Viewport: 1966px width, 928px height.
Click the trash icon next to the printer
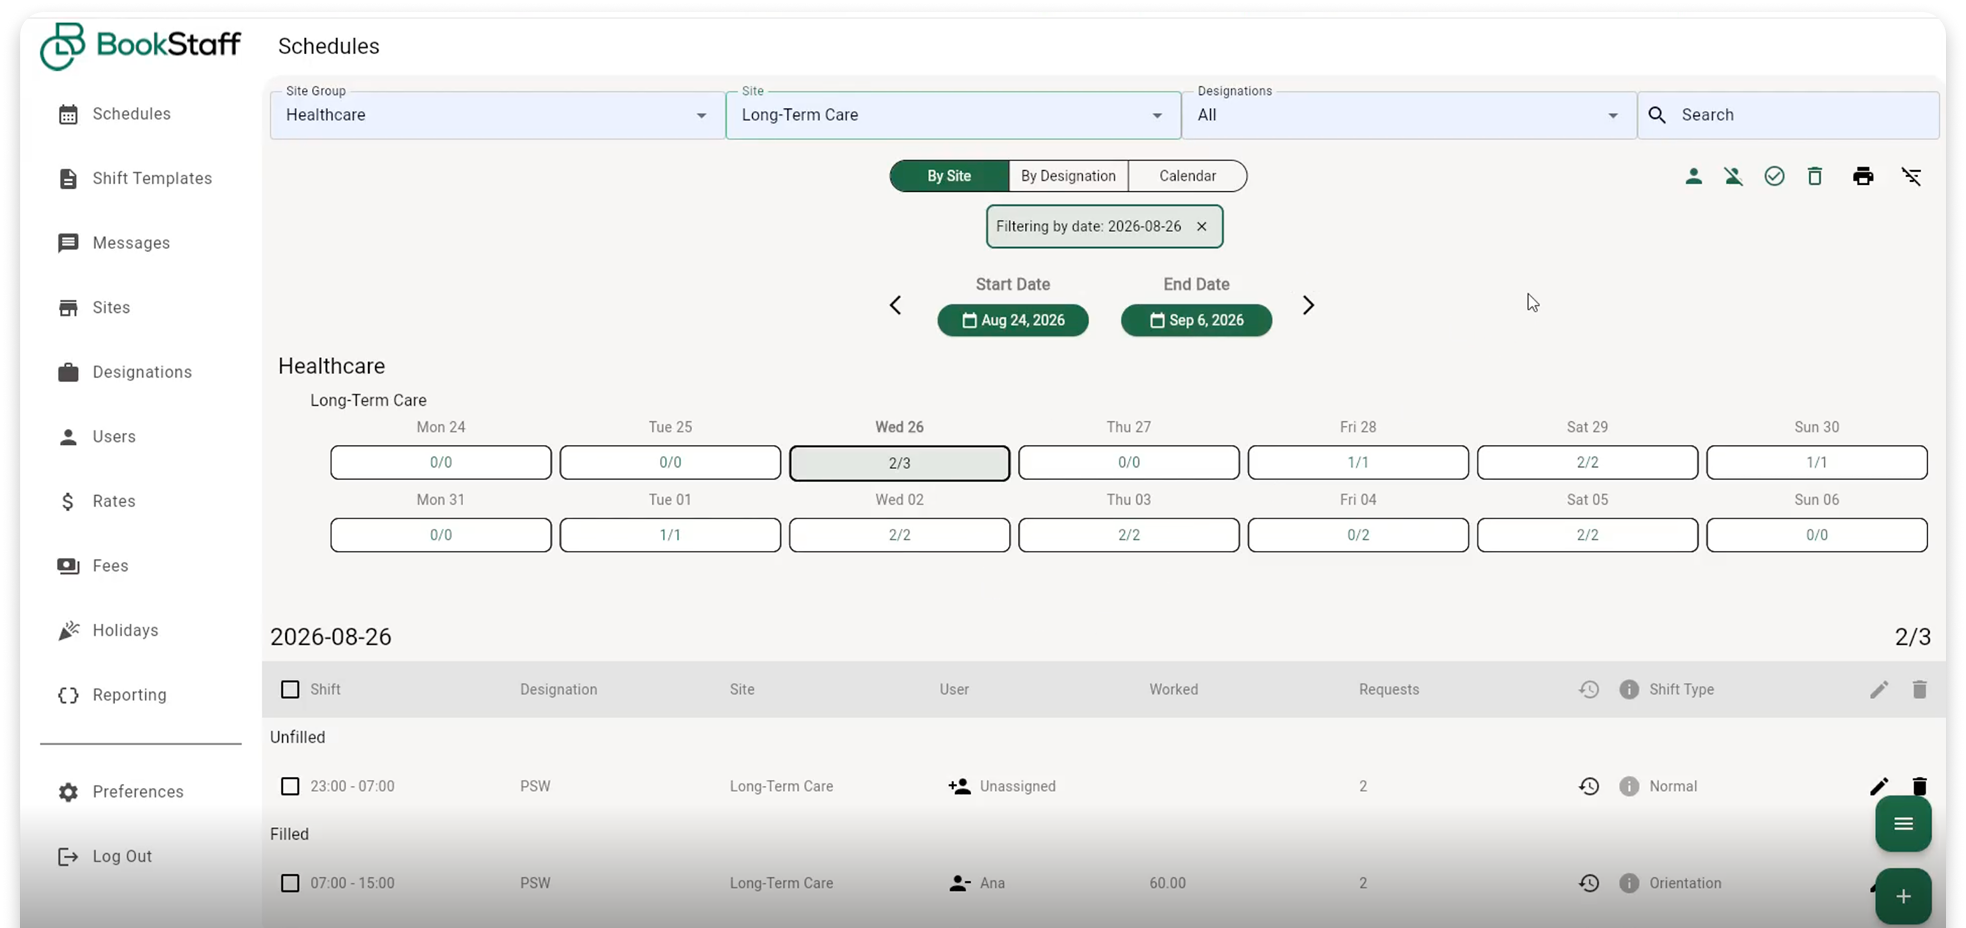pos(1815,176)
